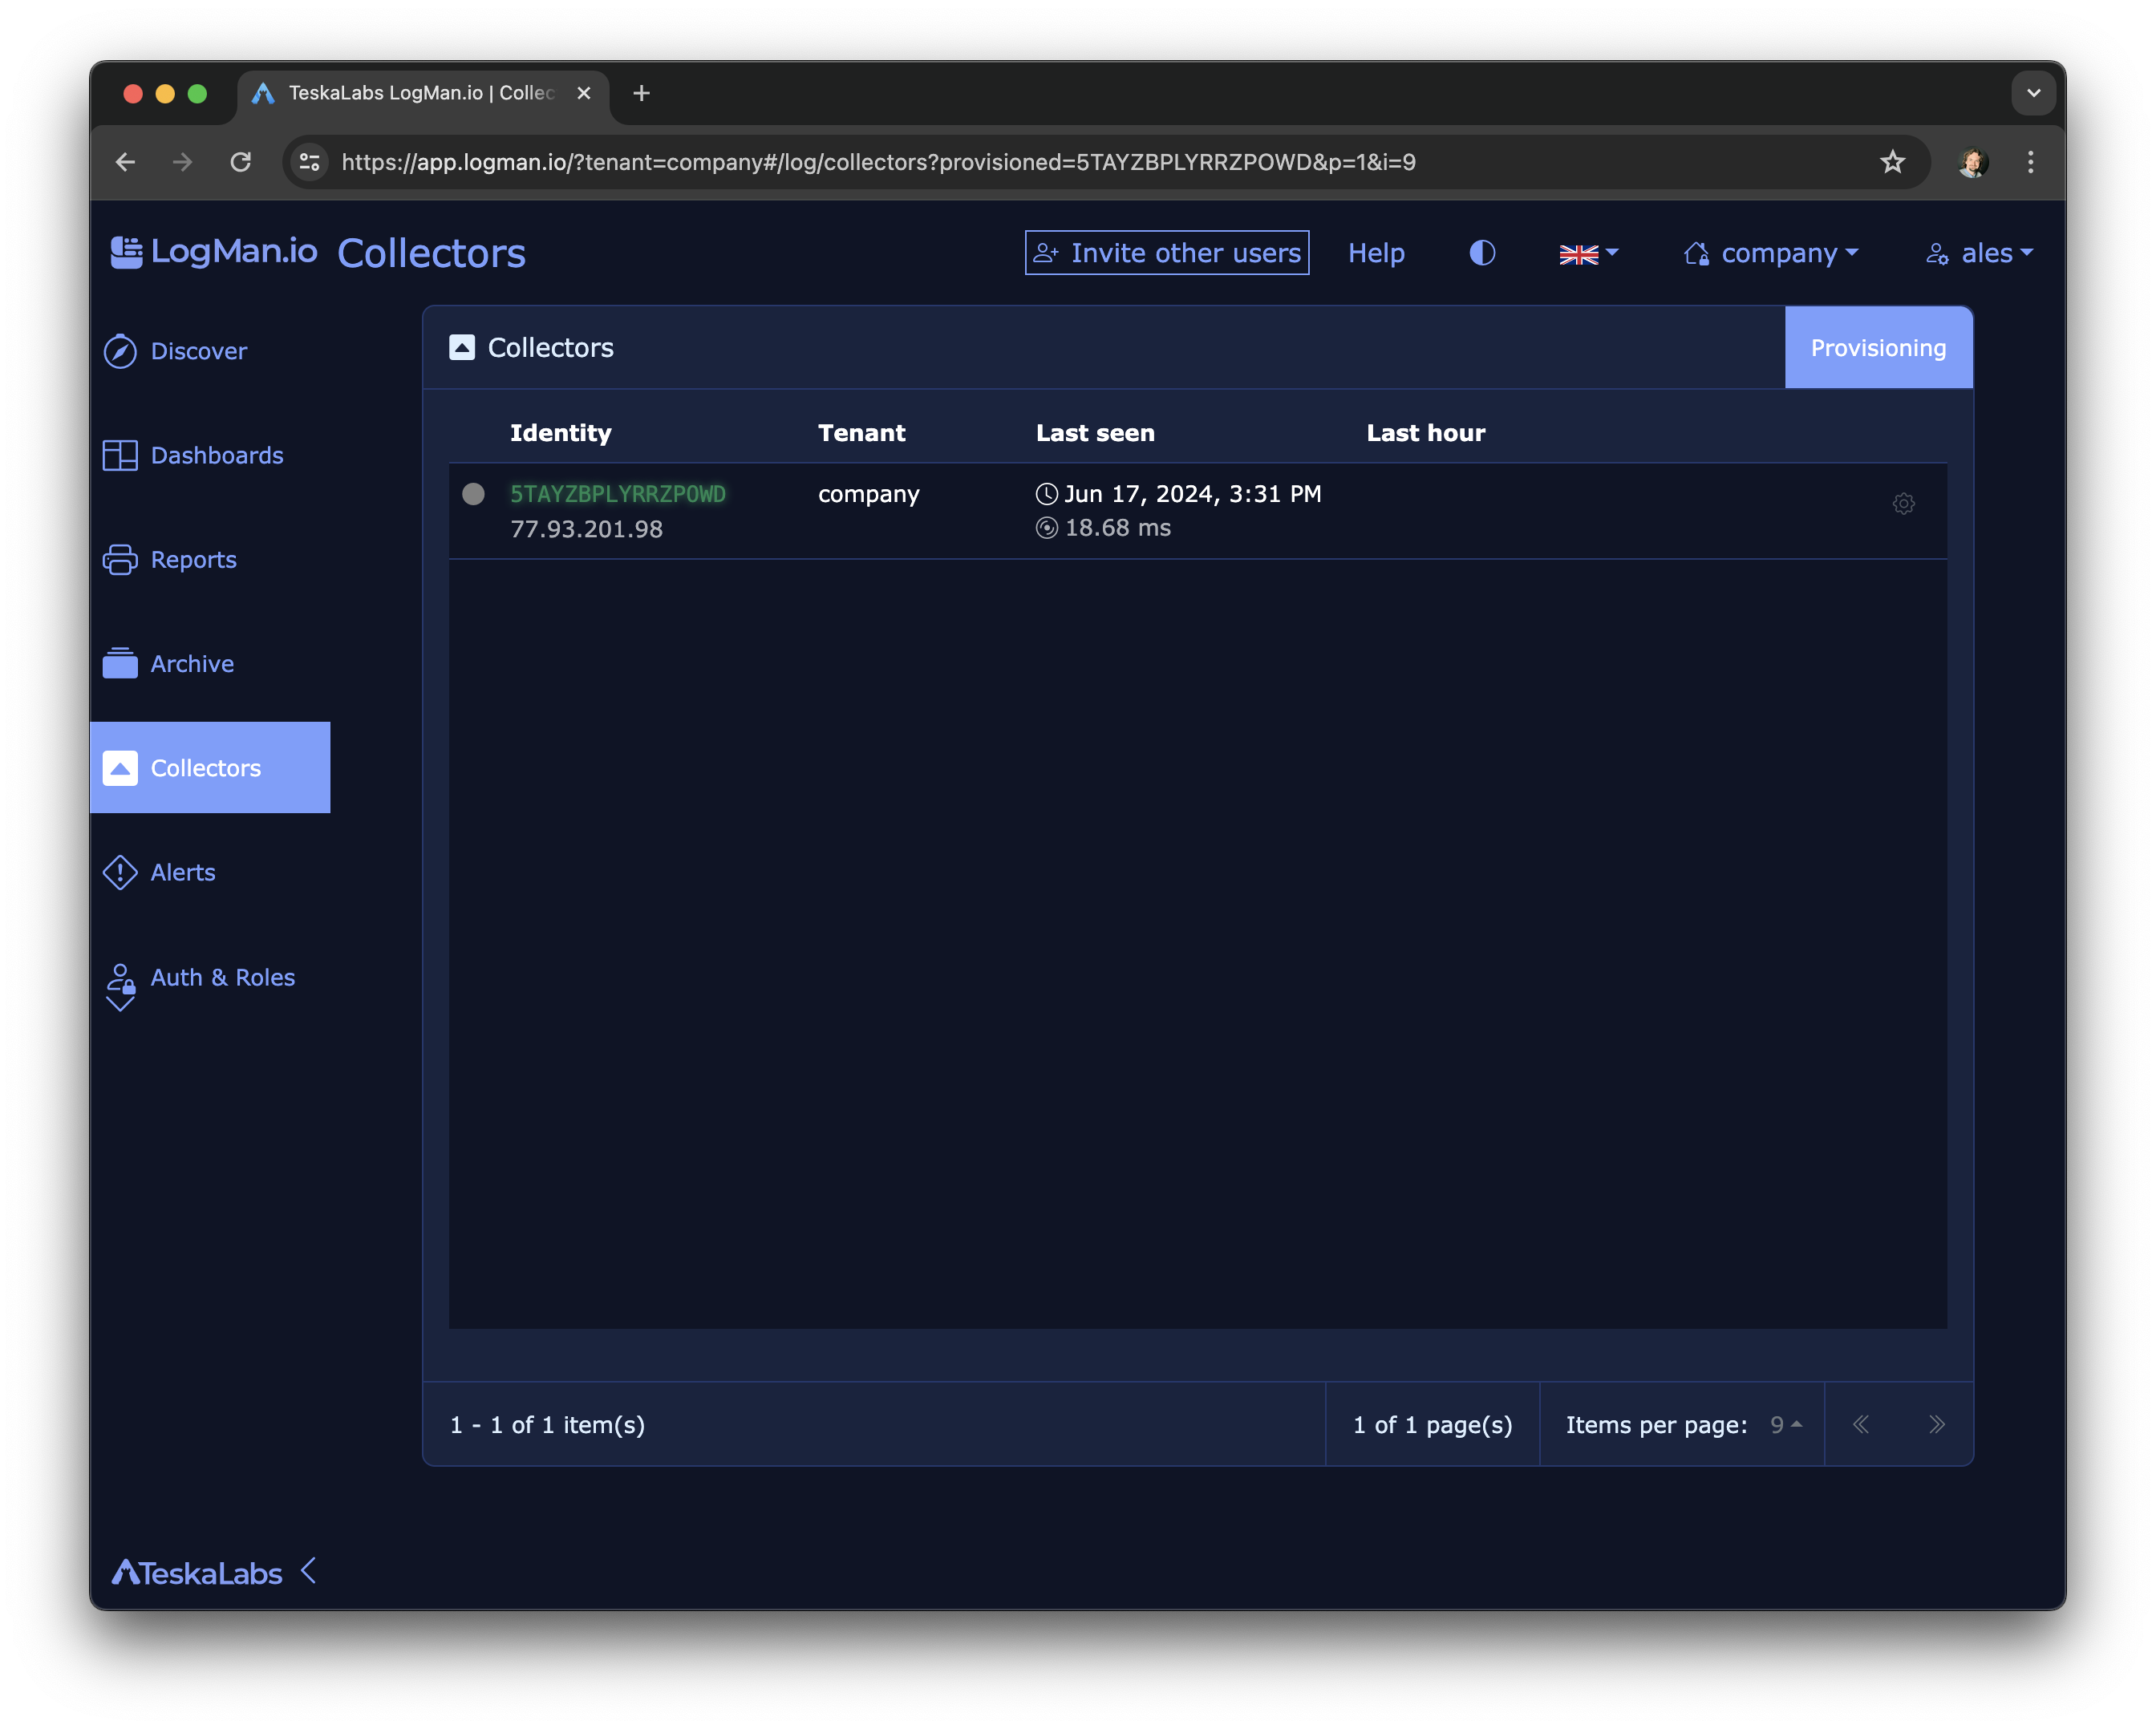Click the LogMan.io logo
Viewport: 2156px width, 1729px height.
point(214,252)
